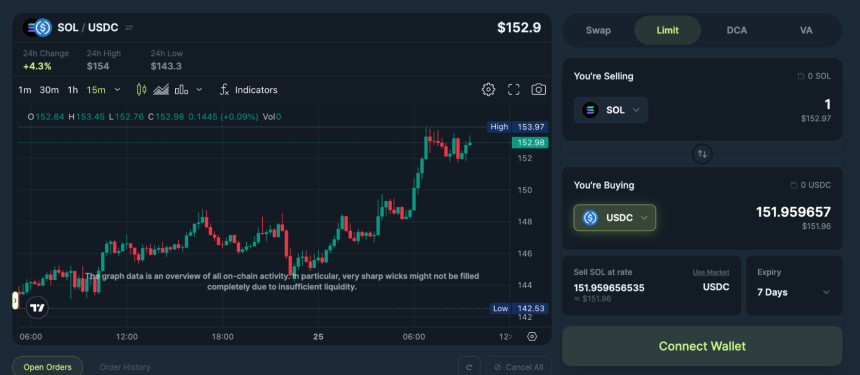The width and height of the screenshot is (860, 375).
Task: Click the SOL/USDC token pair logo
Action: point(37,27)
